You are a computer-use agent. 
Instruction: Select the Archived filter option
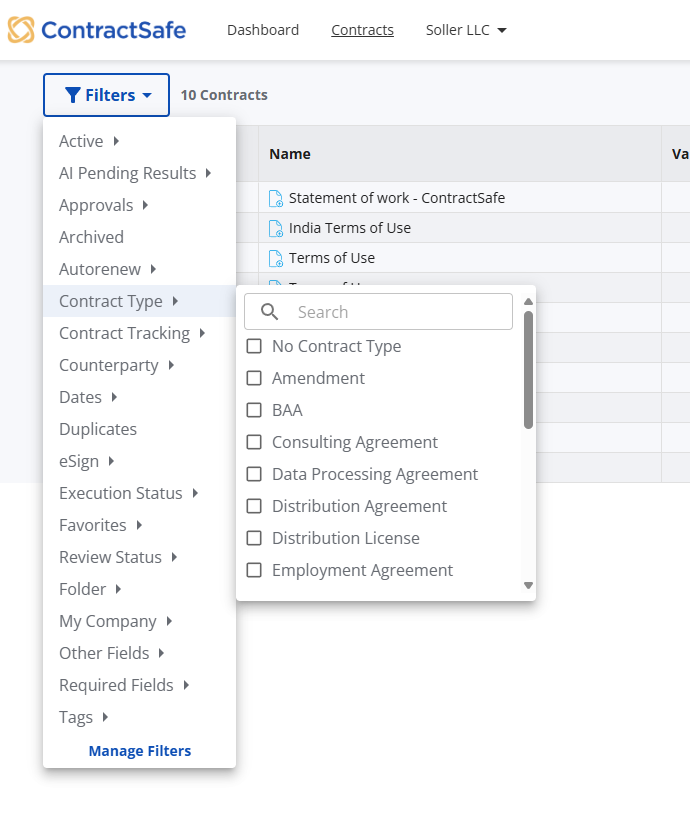(91, 237)
